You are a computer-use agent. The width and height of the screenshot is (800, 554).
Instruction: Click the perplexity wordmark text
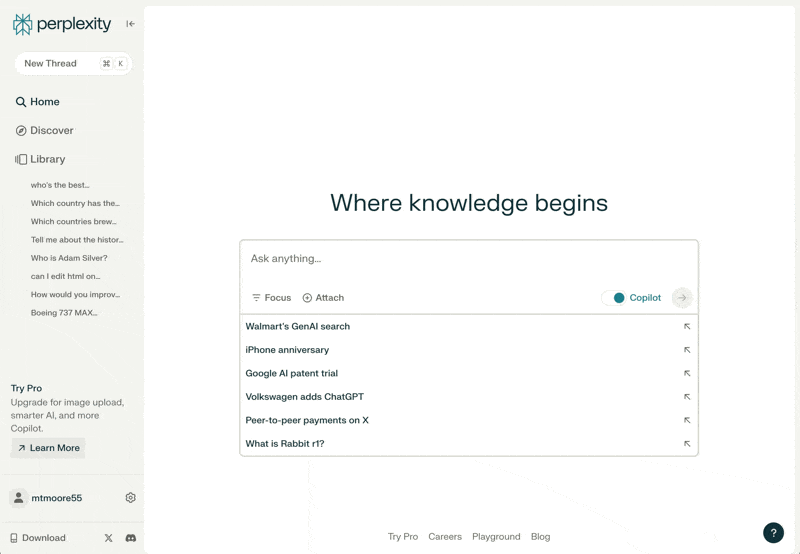[73, 24]
